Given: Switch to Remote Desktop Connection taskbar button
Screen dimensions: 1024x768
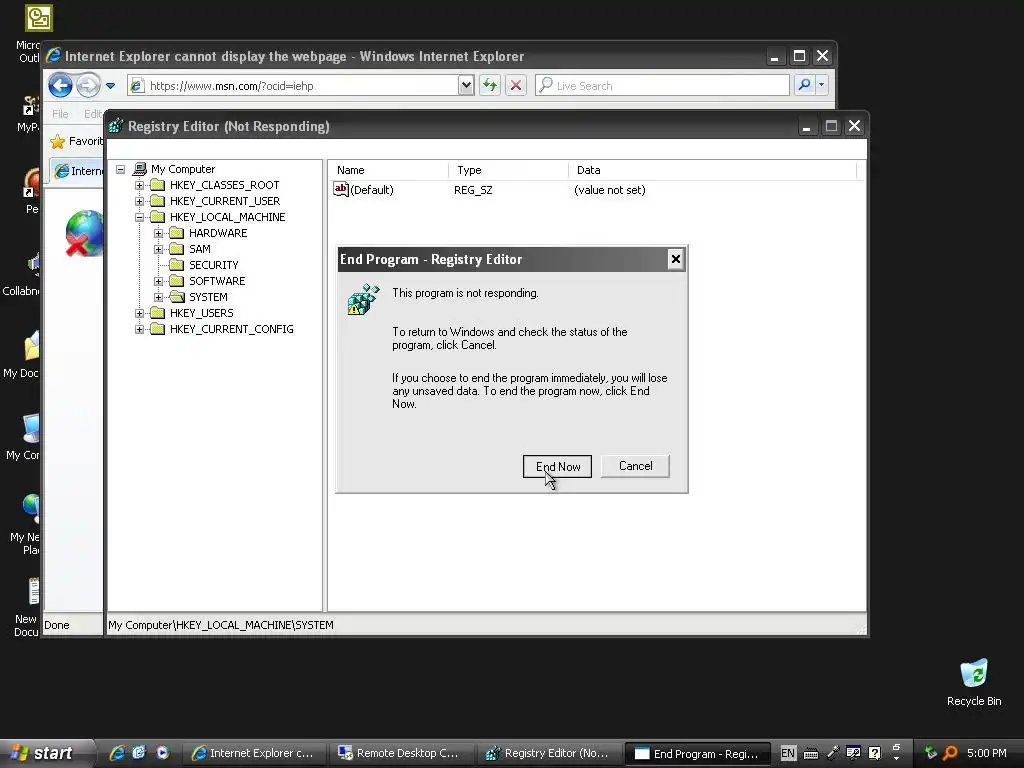Looking at the screenshot, I should pos(398,754).
